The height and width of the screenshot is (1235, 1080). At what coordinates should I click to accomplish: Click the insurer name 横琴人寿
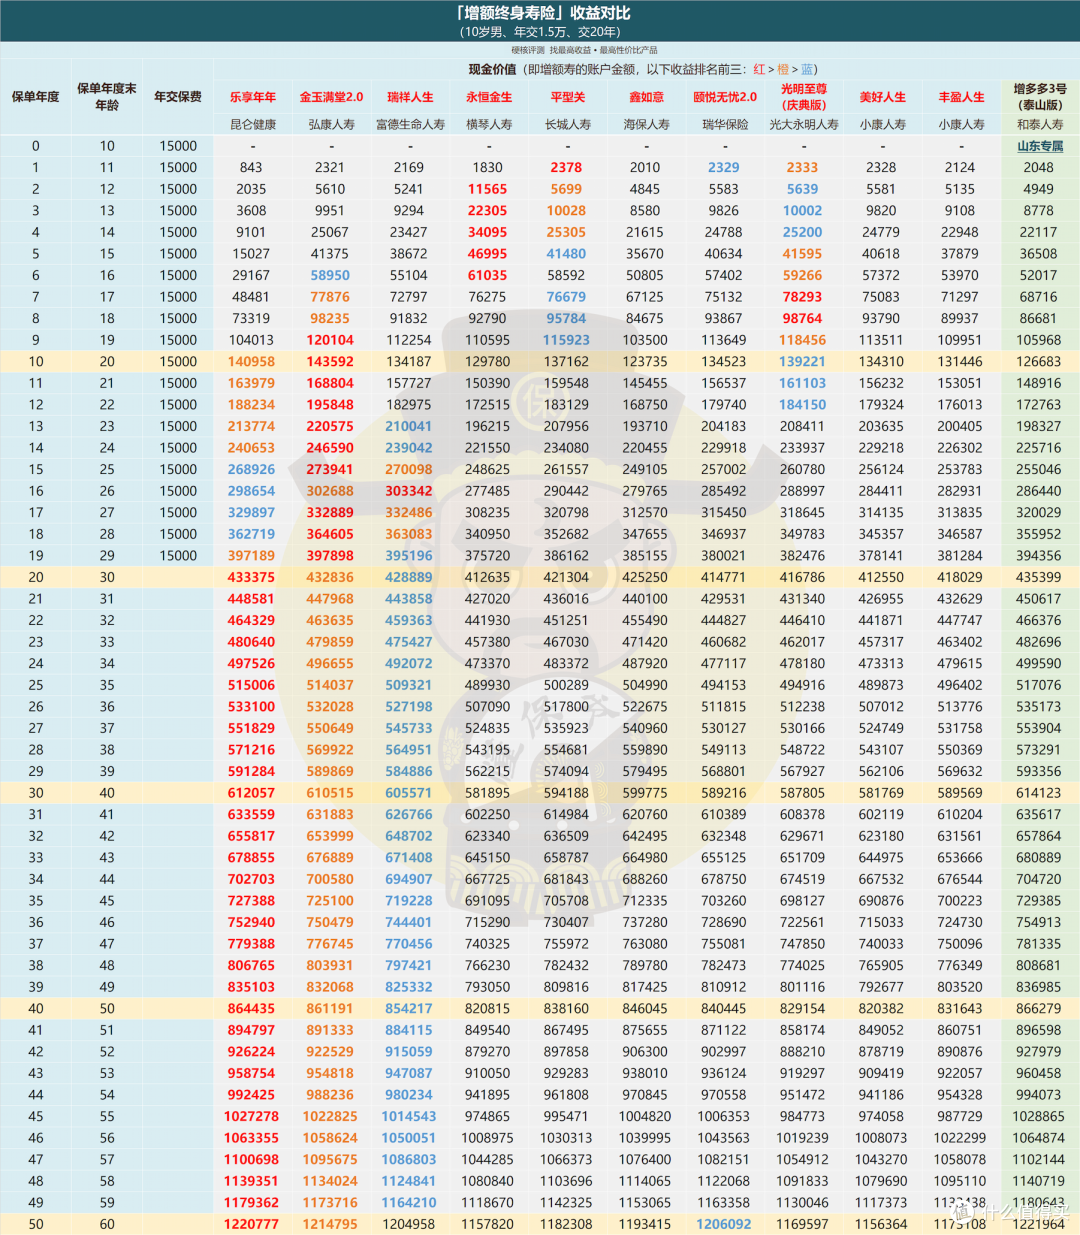[489, 125]
